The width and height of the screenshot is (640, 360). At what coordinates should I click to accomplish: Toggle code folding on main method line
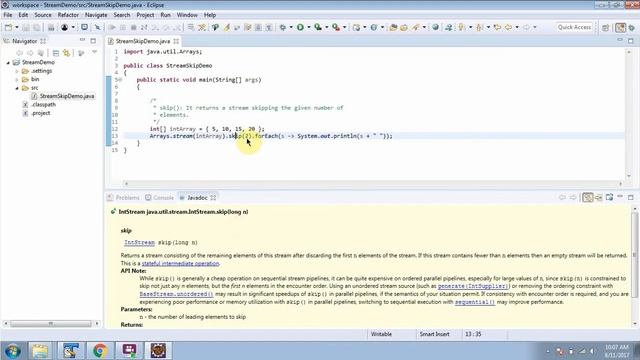click(120, 80)
